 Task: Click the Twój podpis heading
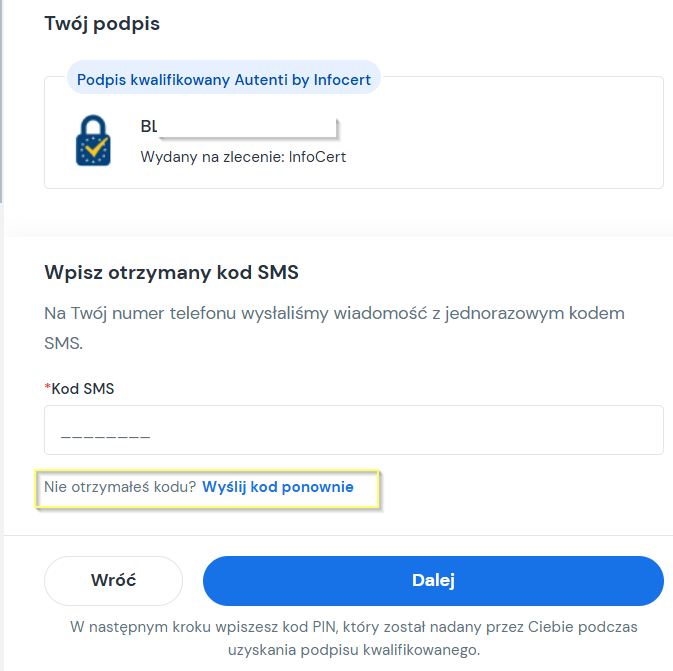click(102, 23)
